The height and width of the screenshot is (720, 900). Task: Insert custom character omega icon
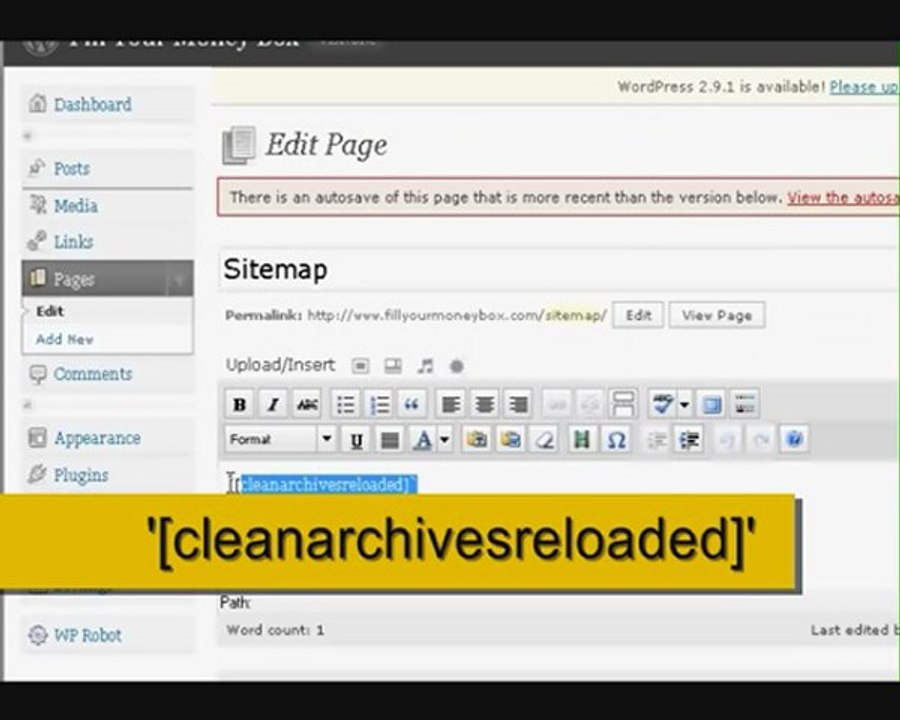[x=616, y=440]
